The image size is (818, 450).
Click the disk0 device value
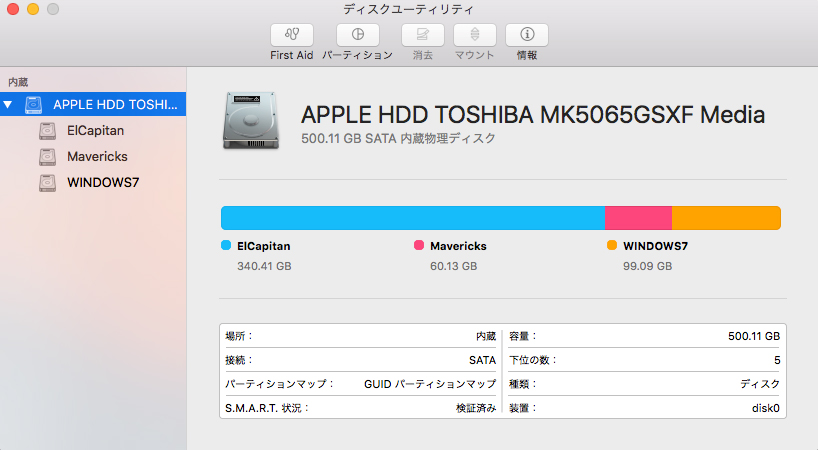(765, 408)
